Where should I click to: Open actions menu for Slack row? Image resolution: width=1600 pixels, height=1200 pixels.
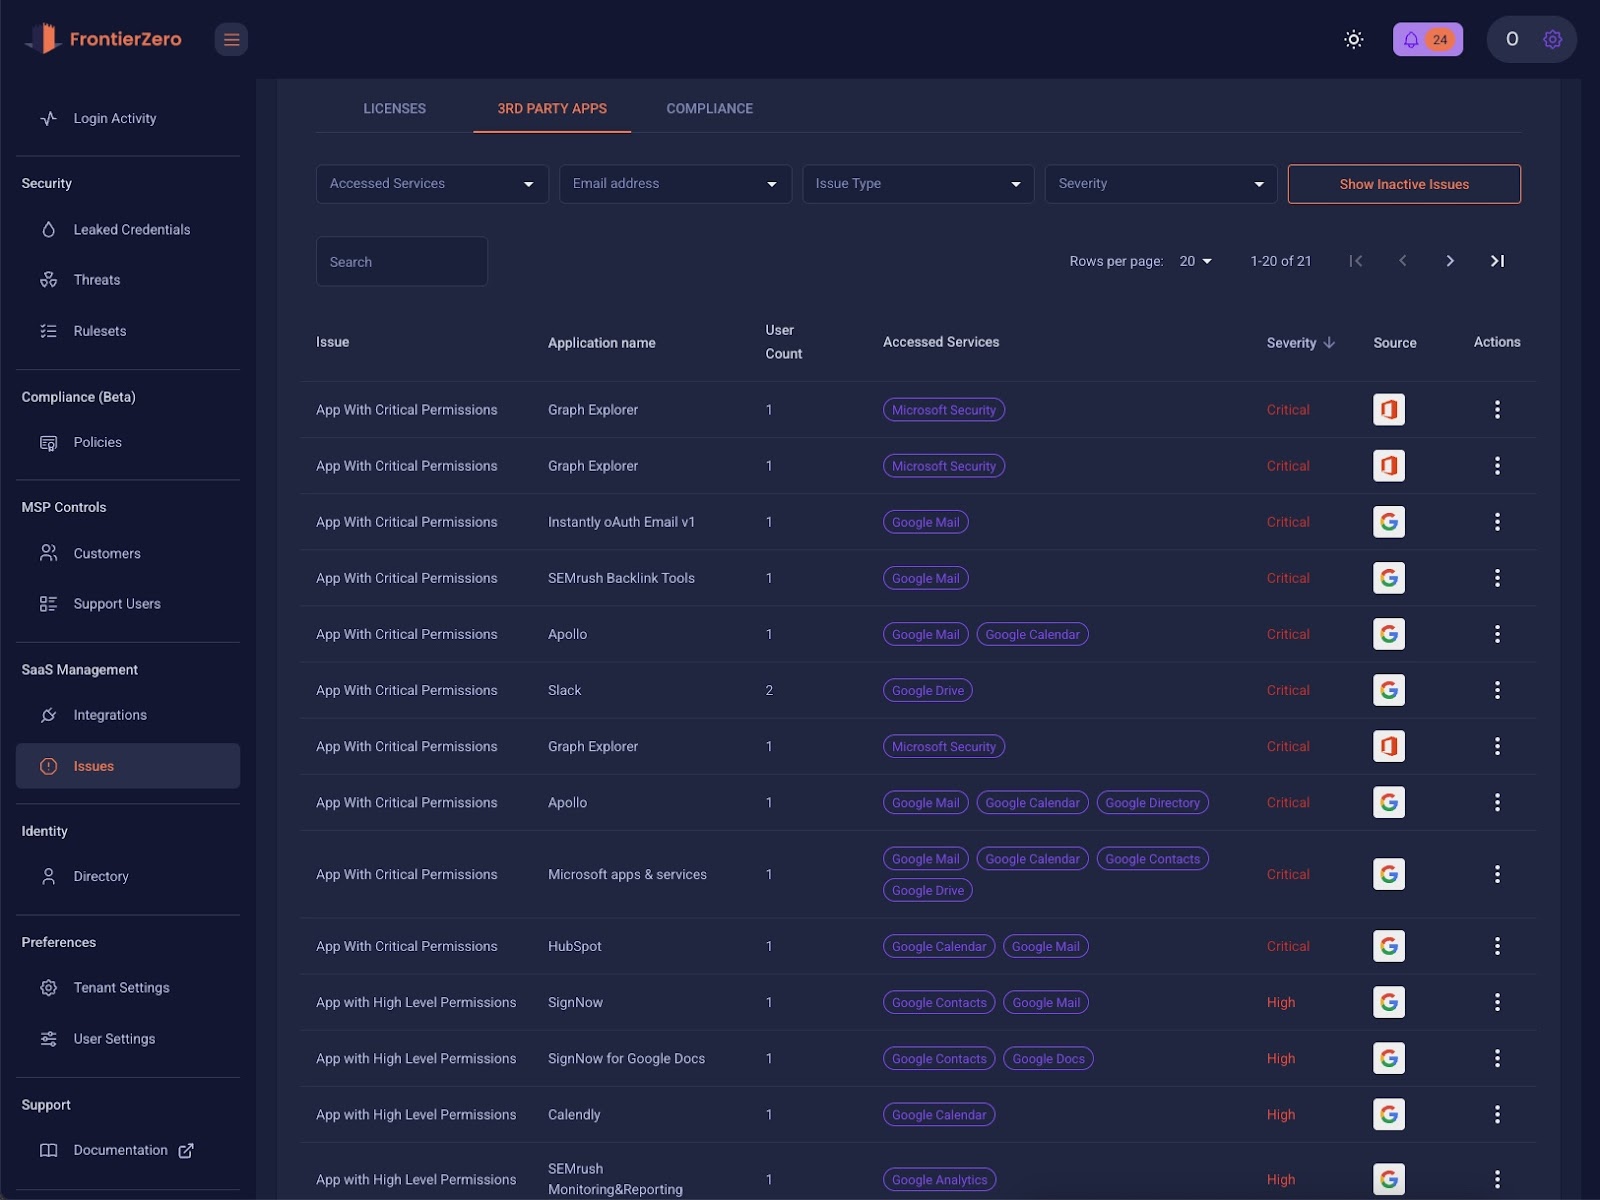coord(1496,690)
